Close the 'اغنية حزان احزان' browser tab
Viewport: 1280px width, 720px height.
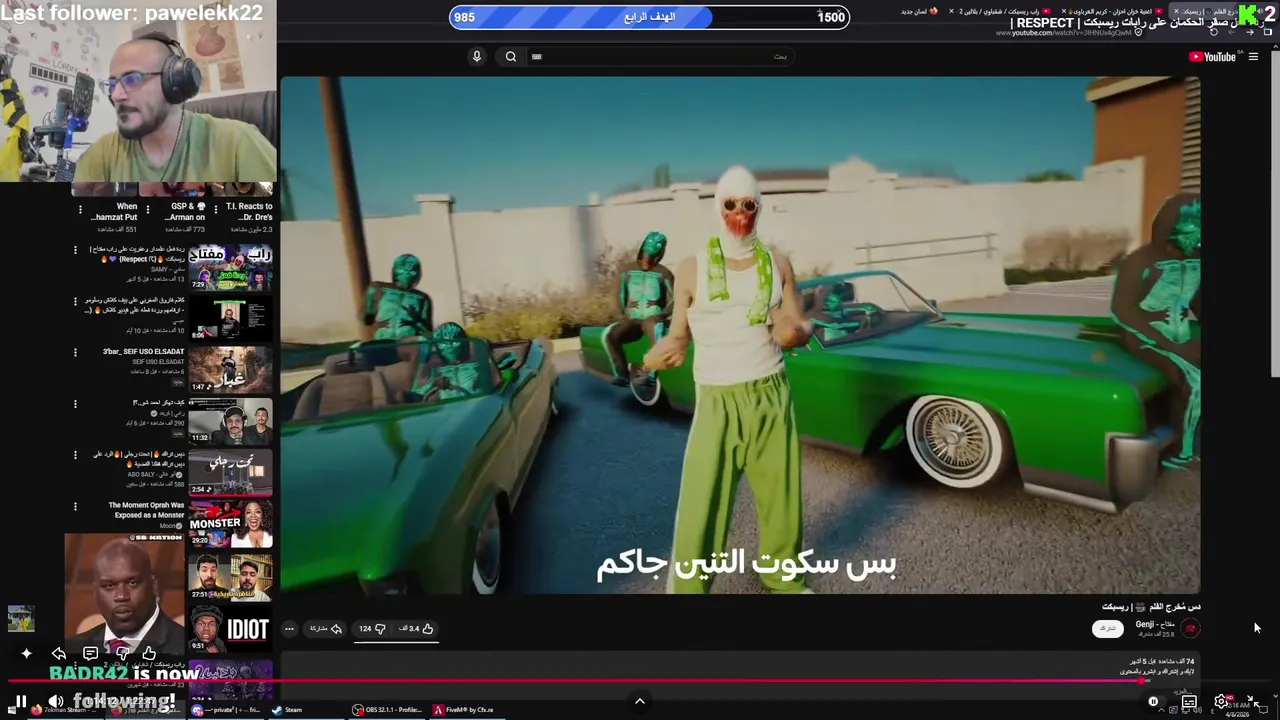pyautogui.click(x=1065, y=11)
